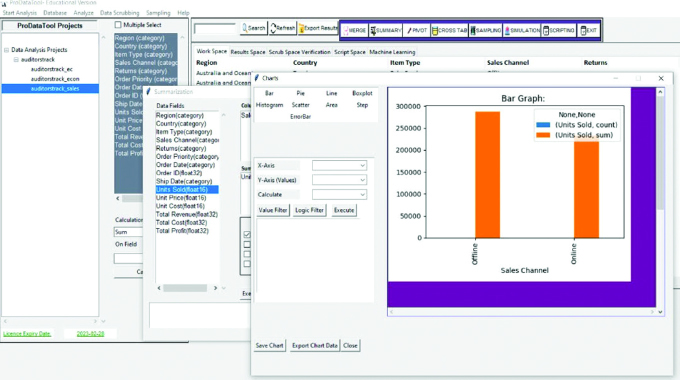Viewport: 680px width, 380px height.
Task: Select the Scatter chart type
Action: click(x=301, y=105)
